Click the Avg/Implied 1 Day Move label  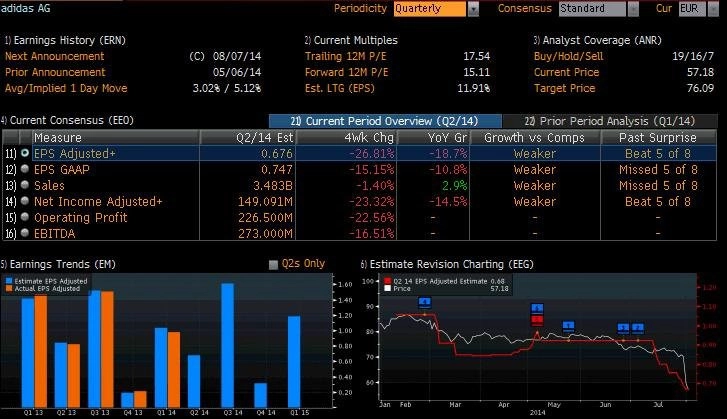(66, 88)
